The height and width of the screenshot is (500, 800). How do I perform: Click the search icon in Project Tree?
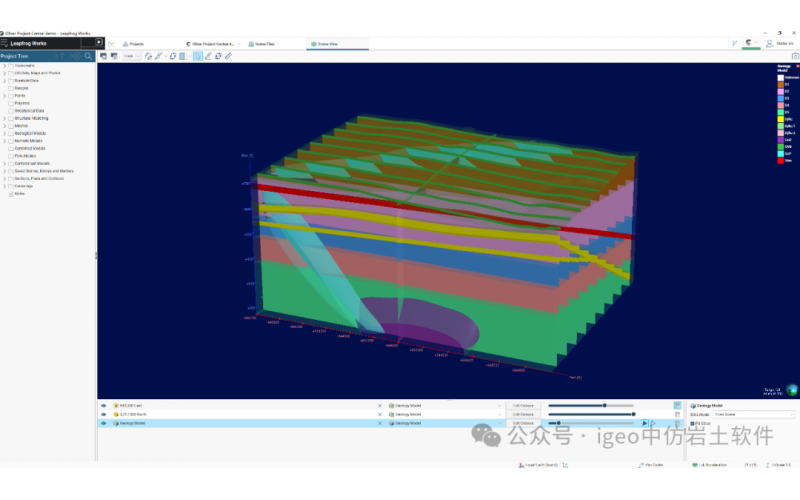point(88,56)
